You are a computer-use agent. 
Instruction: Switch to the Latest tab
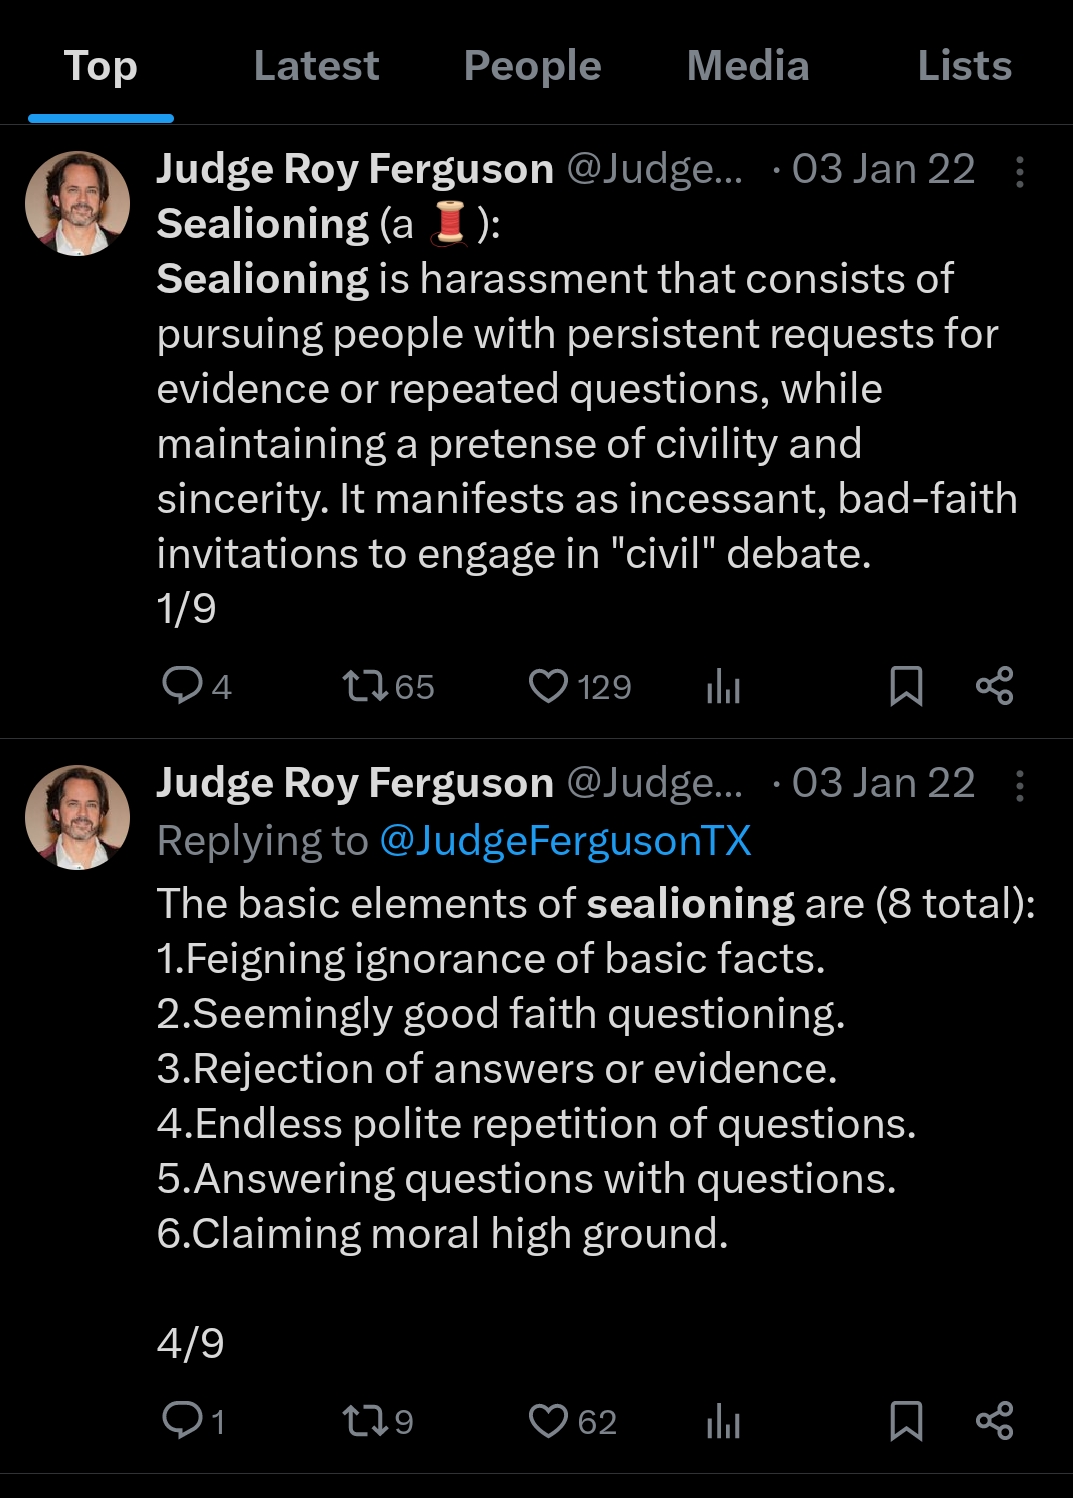pos(316,66)
